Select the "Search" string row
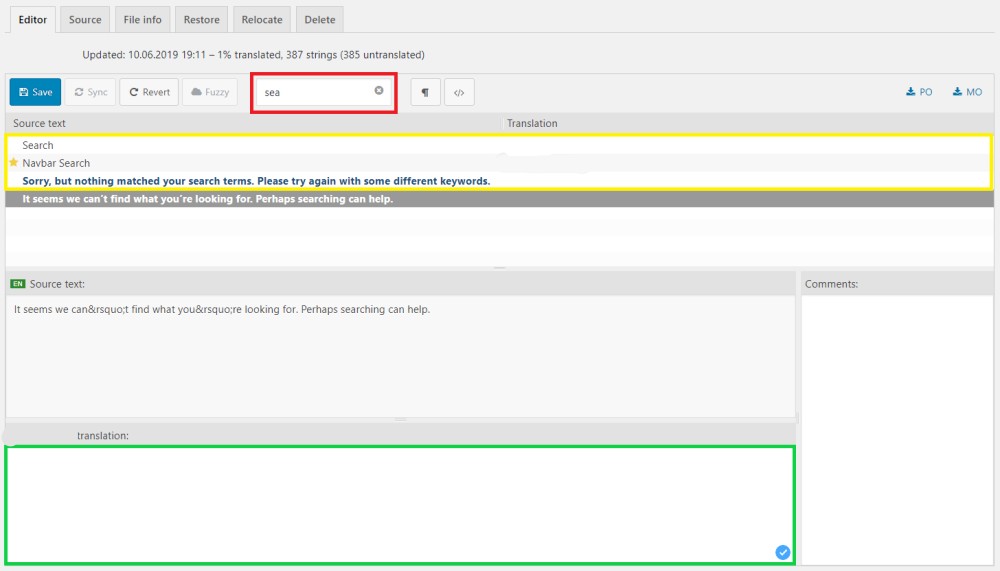 pyautogui.click(x=38, y=145)
